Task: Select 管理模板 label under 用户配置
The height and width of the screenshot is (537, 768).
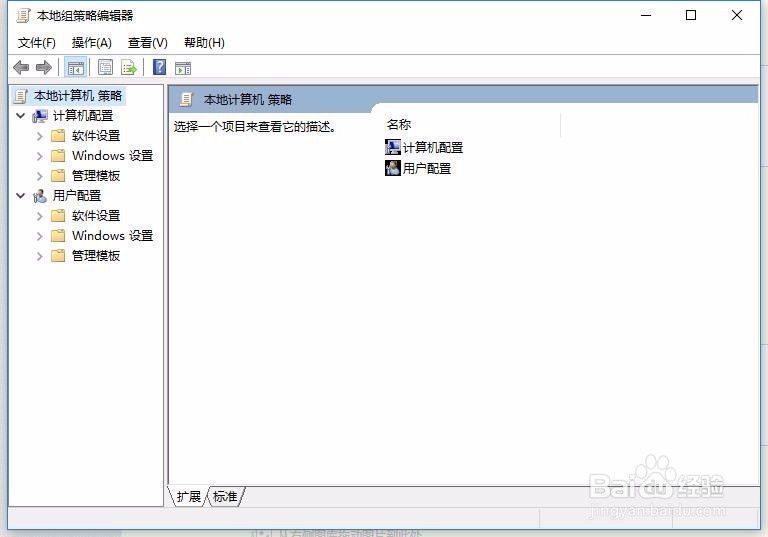Action: [96, 256]
